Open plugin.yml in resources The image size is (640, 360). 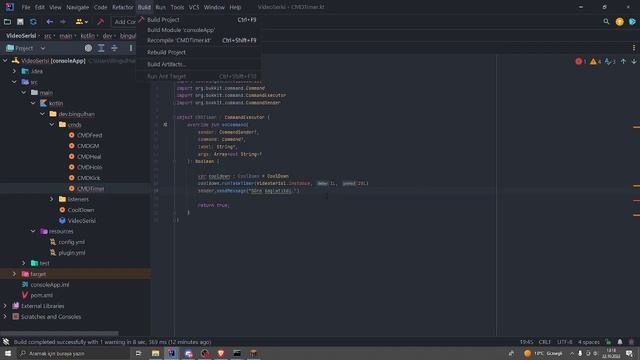[72, 253]
